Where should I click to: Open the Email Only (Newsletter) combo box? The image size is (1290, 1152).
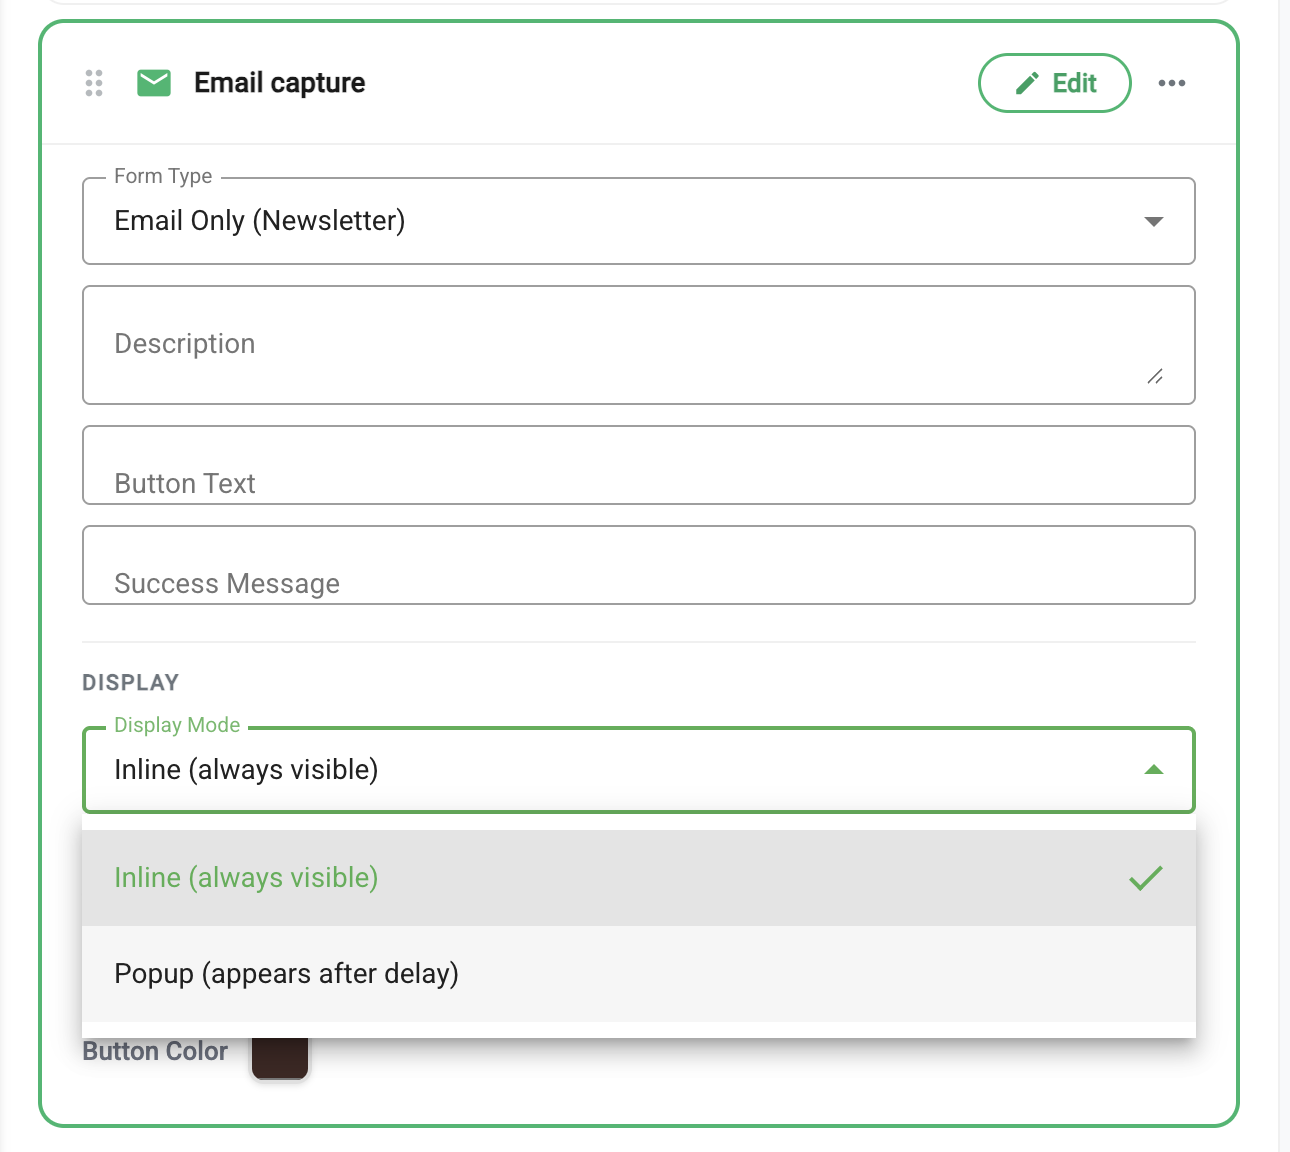pos(640,221)
